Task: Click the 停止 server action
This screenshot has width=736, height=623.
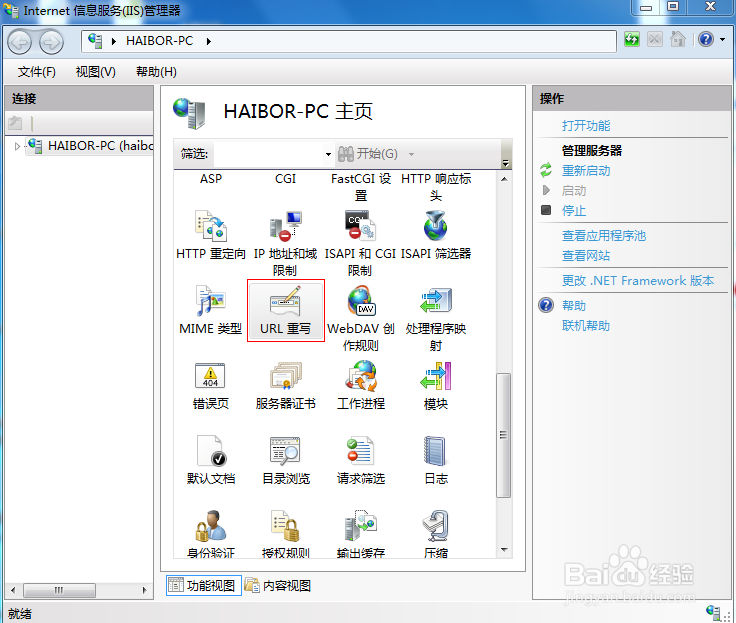Action: [574, 211]
